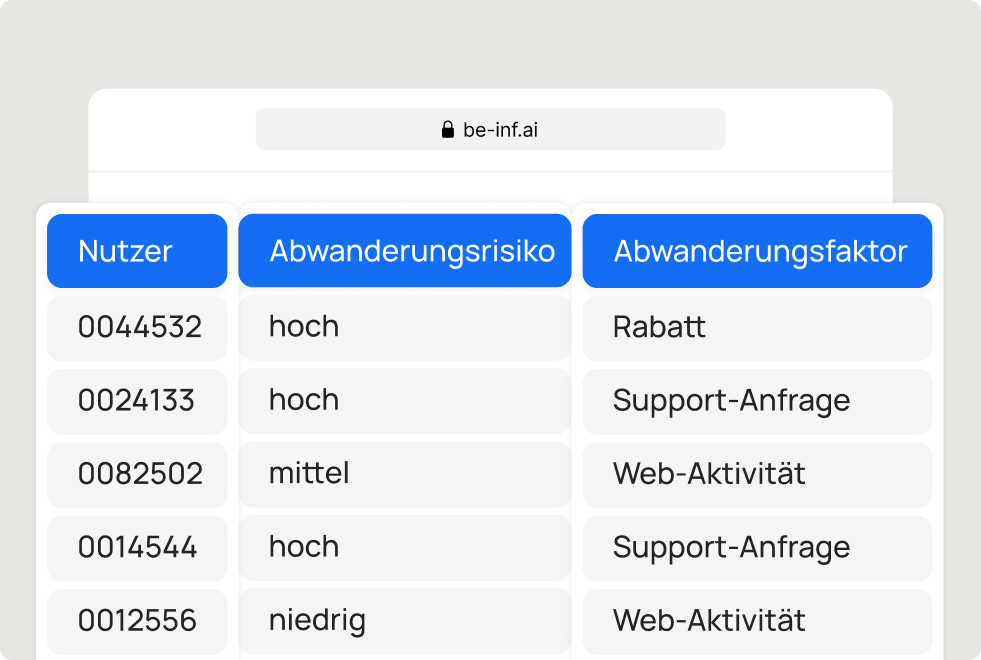Click user ID 0024133
This screenshot has width=981, height=660.
click(x=137, y=401)
